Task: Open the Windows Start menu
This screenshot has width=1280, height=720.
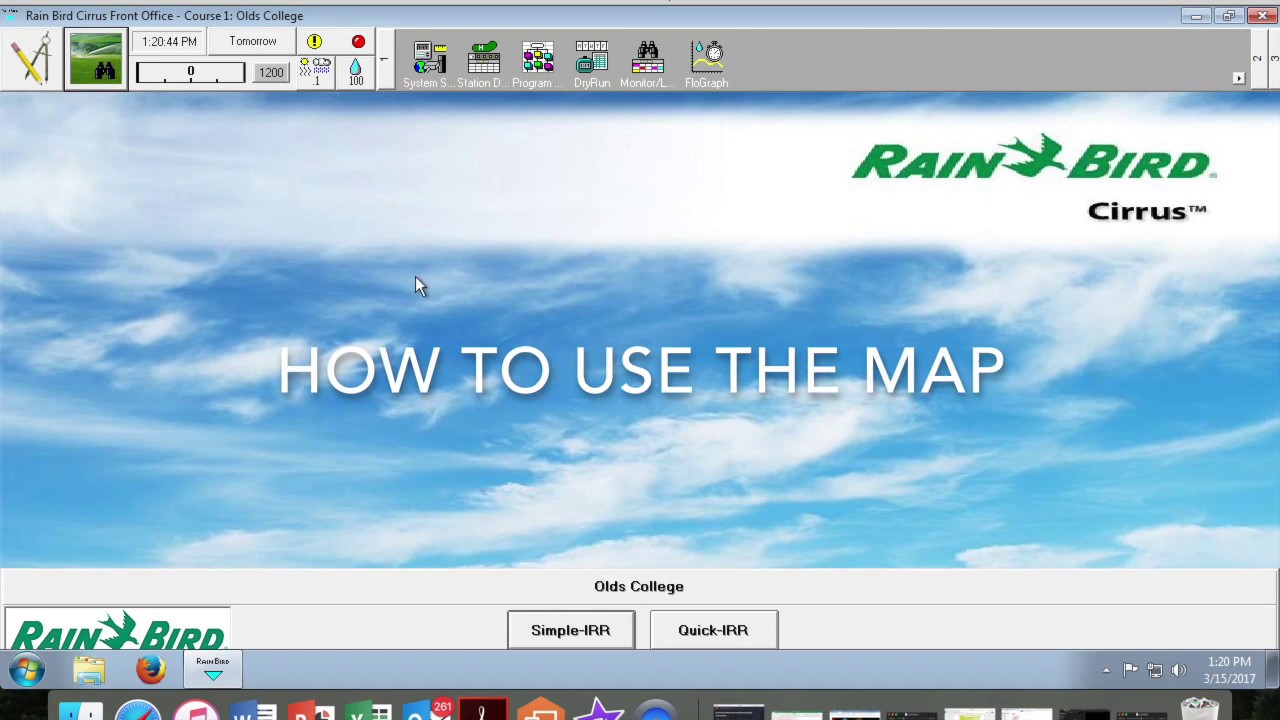Action: pos(27,670)
